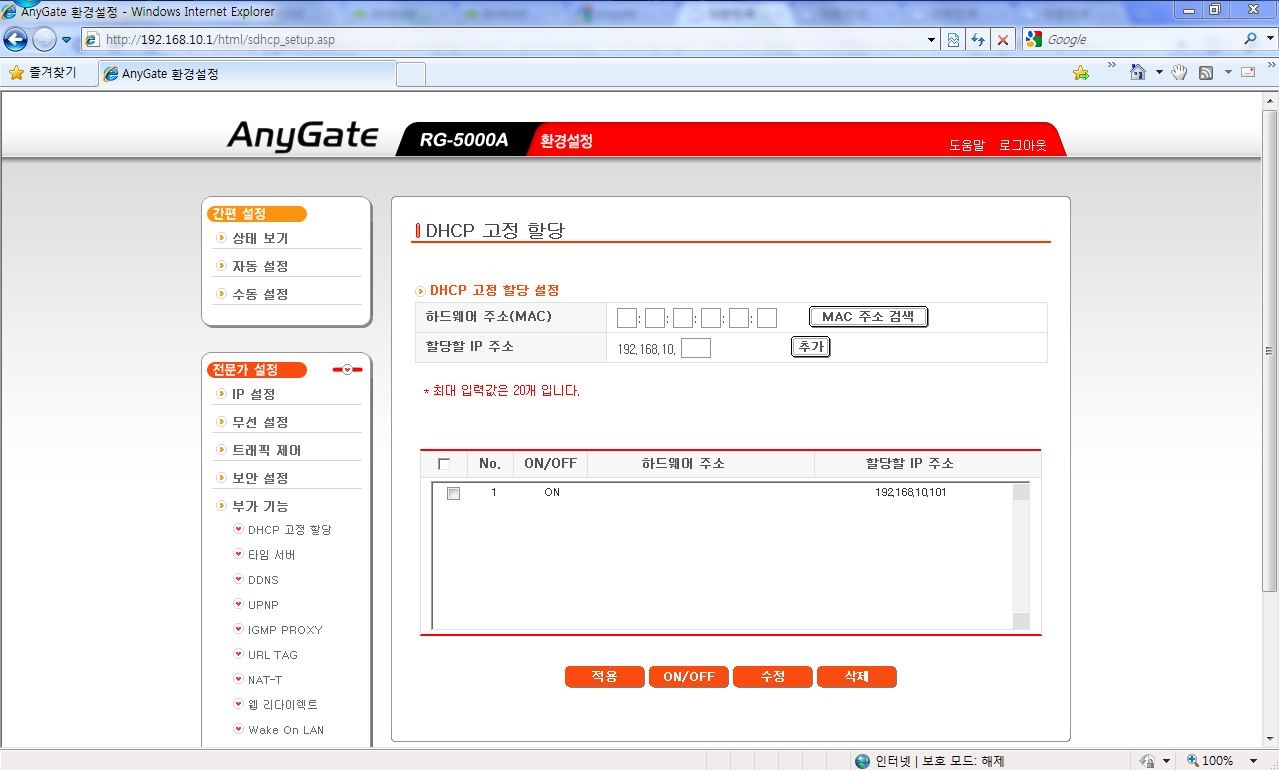The width and height of the screenshot is (1279, 770).
Task: Open the RSS feeds toolbar icon
Action: click(x=1206, y=73)
